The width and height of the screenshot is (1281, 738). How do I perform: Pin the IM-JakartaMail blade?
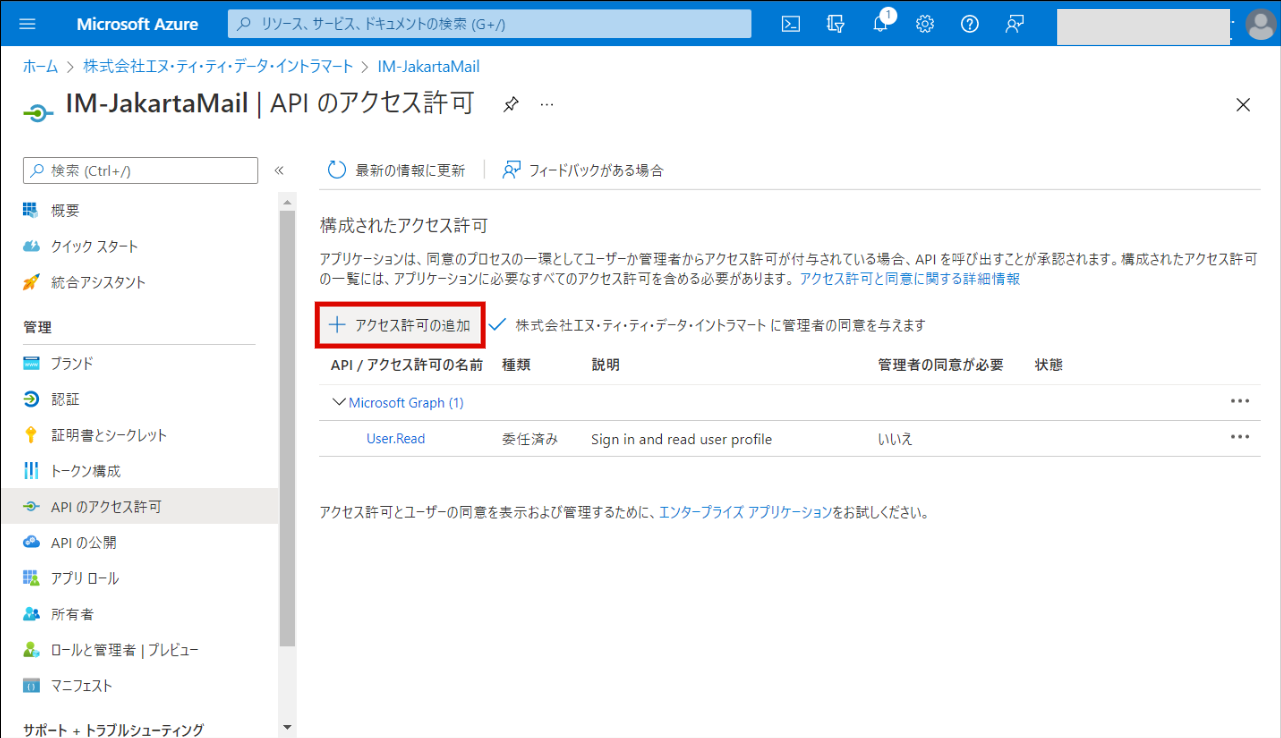coord(511,105)
